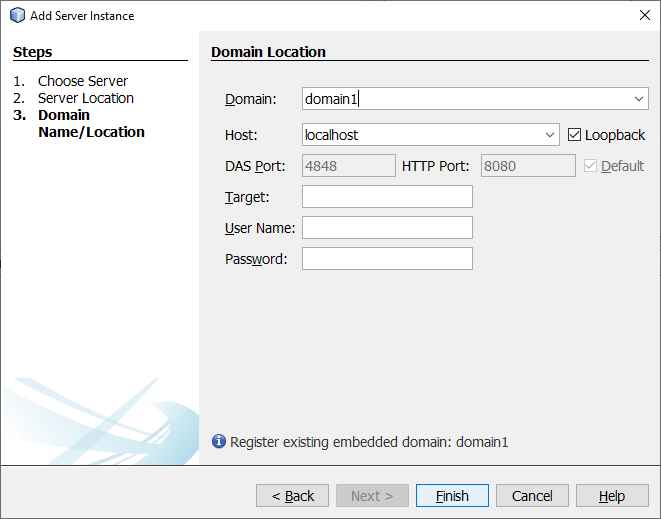Click the Target: label
The image size is (661, 519).
click(x=247, y=197)
